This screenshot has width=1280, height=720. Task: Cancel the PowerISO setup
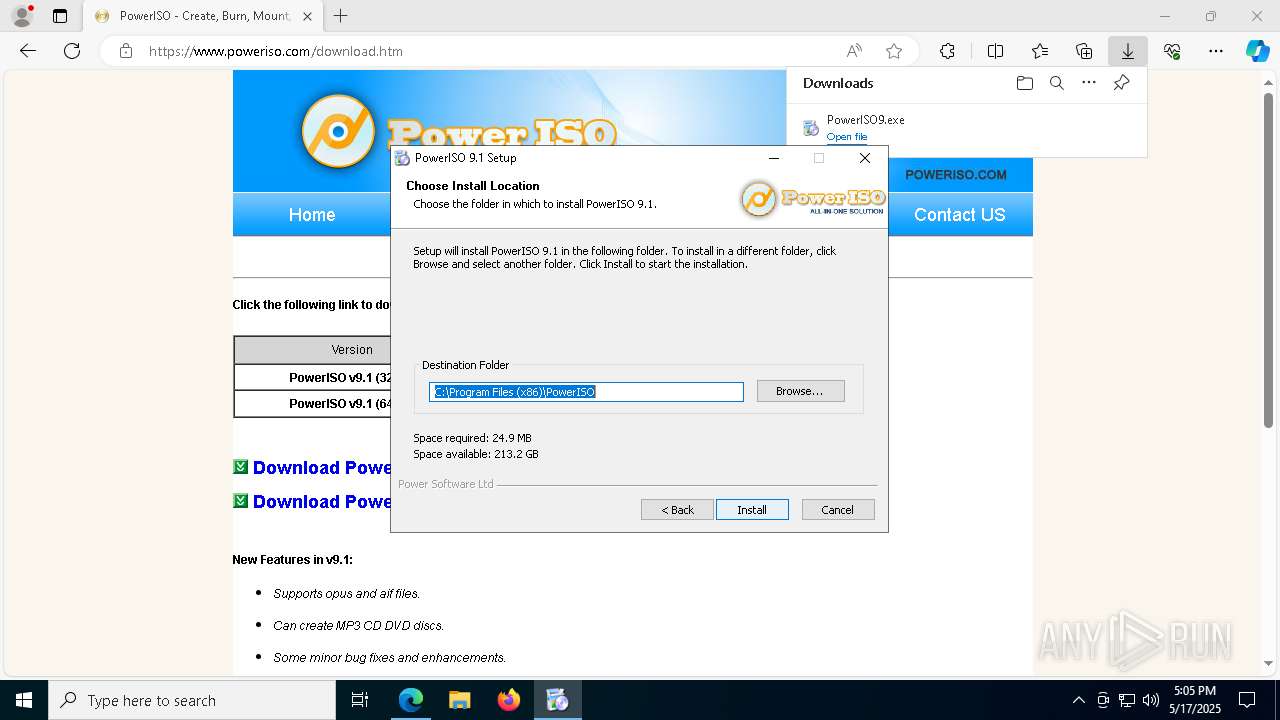pyautogui.click(x=838, y=510)
